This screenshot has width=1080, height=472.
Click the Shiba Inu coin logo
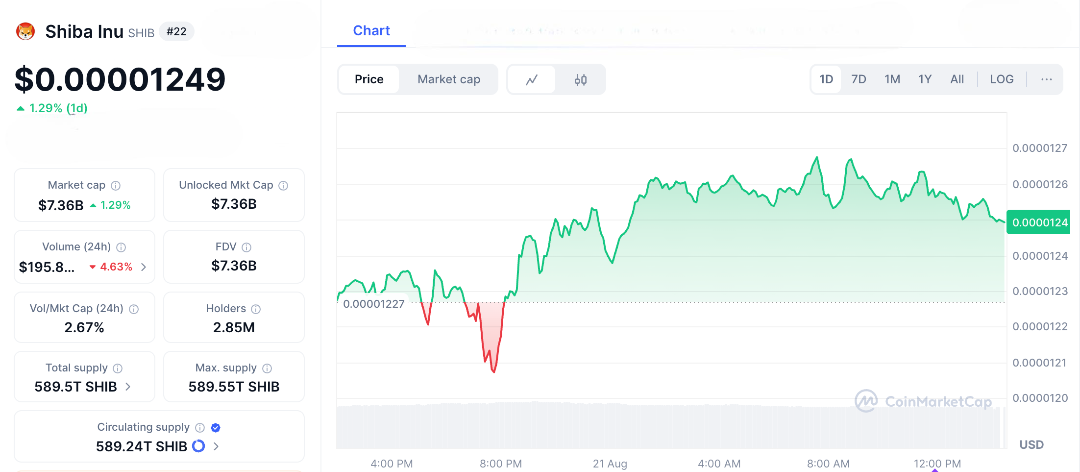point(25,32)
